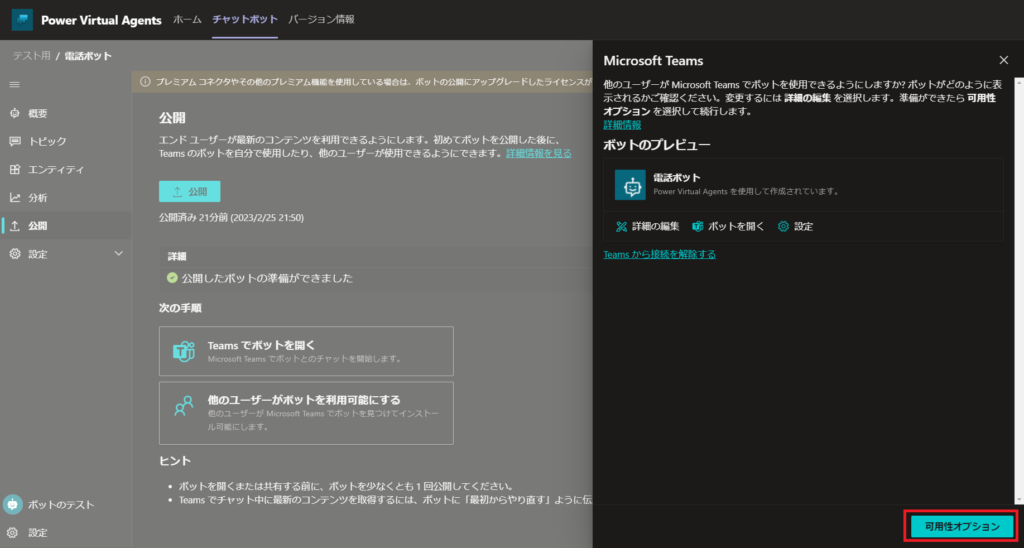Expand the 設定 chevron in the sidebar

[x=119, y=253]
